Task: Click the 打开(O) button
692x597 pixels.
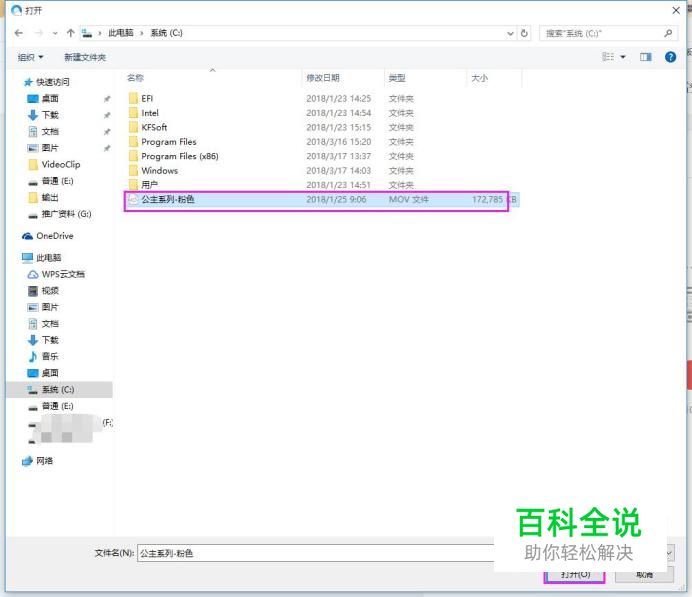Action: [575, 574]
